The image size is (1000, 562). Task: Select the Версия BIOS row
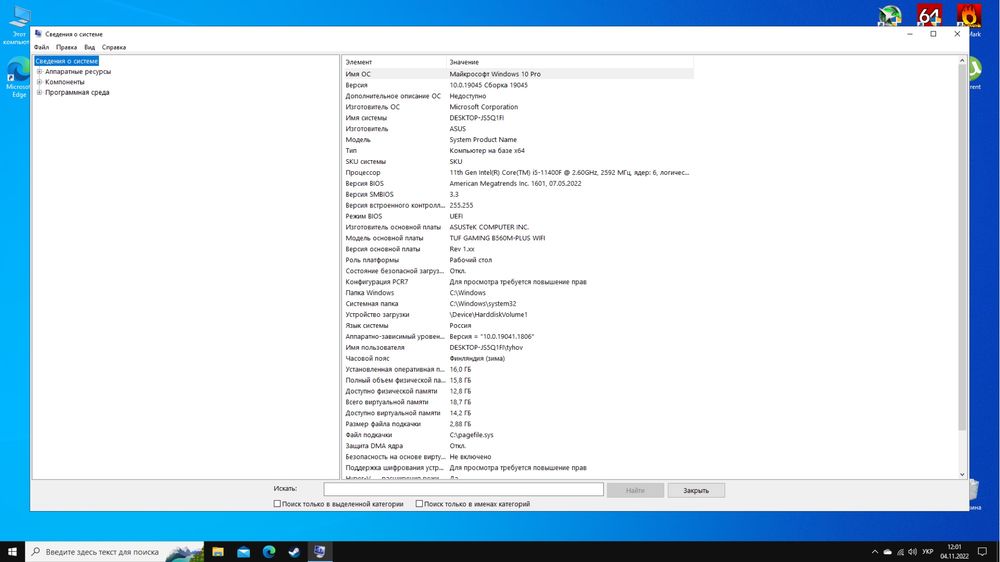(x=517, y=183)
